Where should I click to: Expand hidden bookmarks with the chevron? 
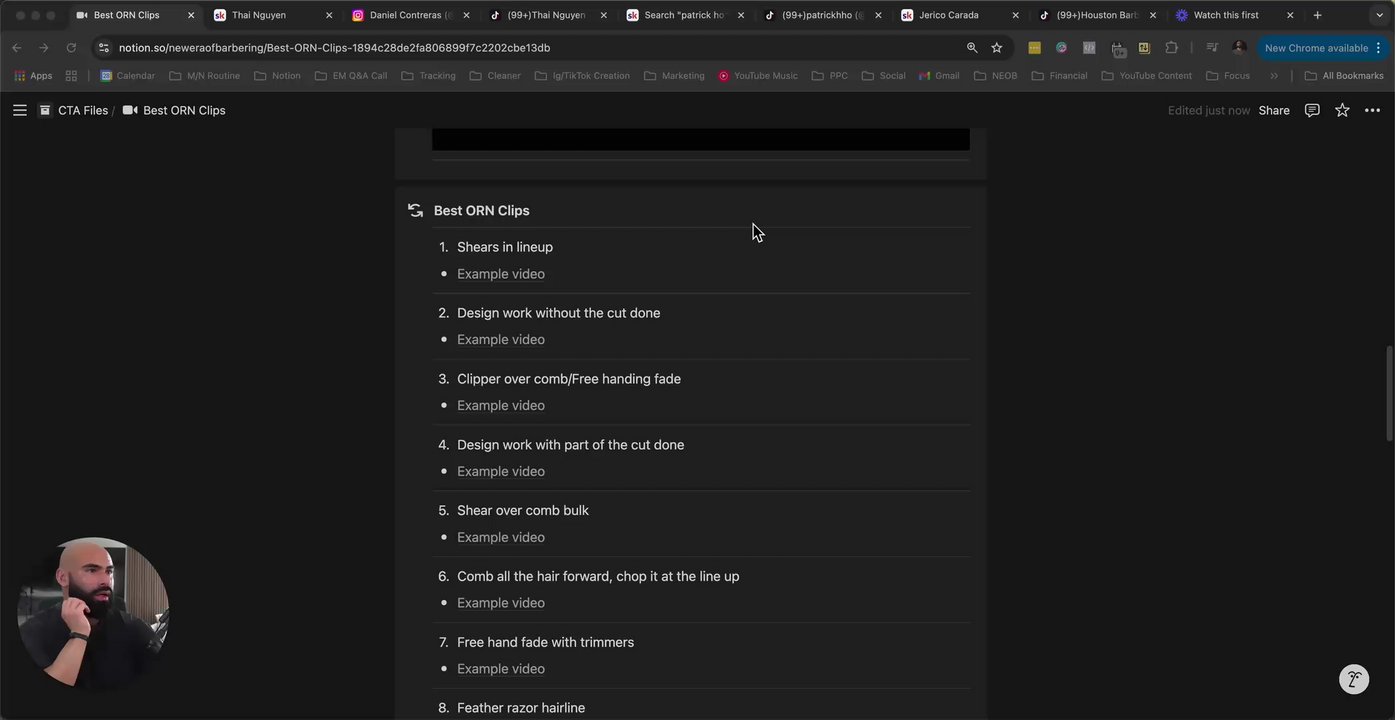(1274, 76)
